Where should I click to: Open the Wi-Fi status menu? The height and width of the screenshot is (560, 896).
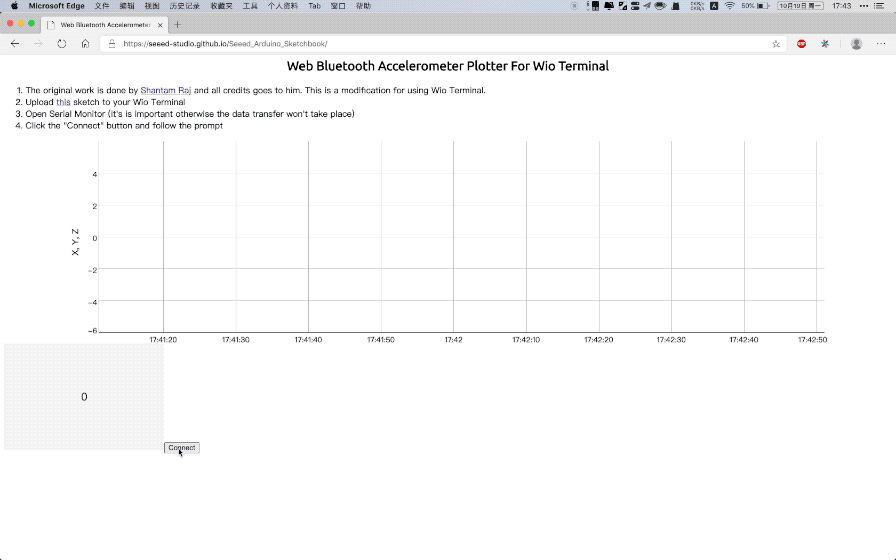(730, 6)
